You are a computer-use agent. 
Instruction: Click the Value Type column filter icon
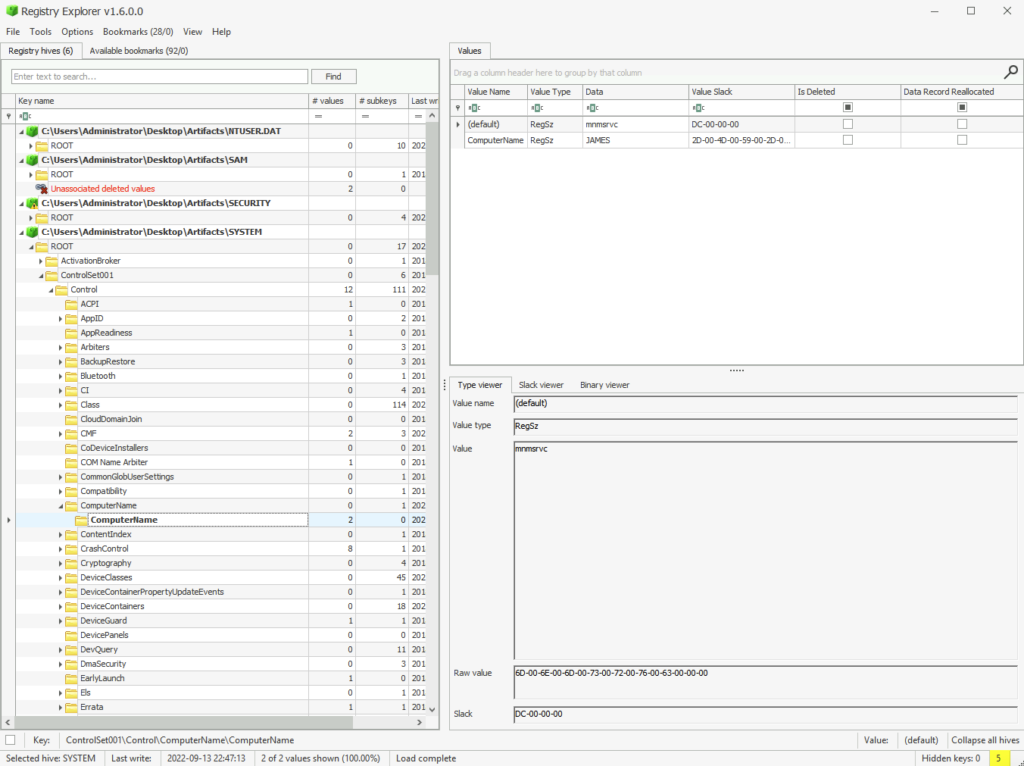click(x=537, y=108)
